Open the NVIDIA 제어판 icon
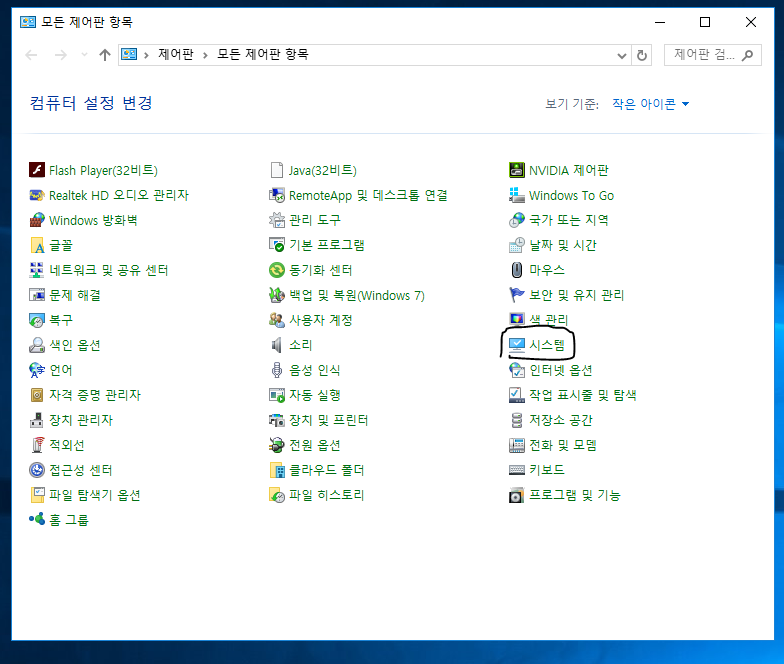 pyautogui.click(x=516, y=170)
